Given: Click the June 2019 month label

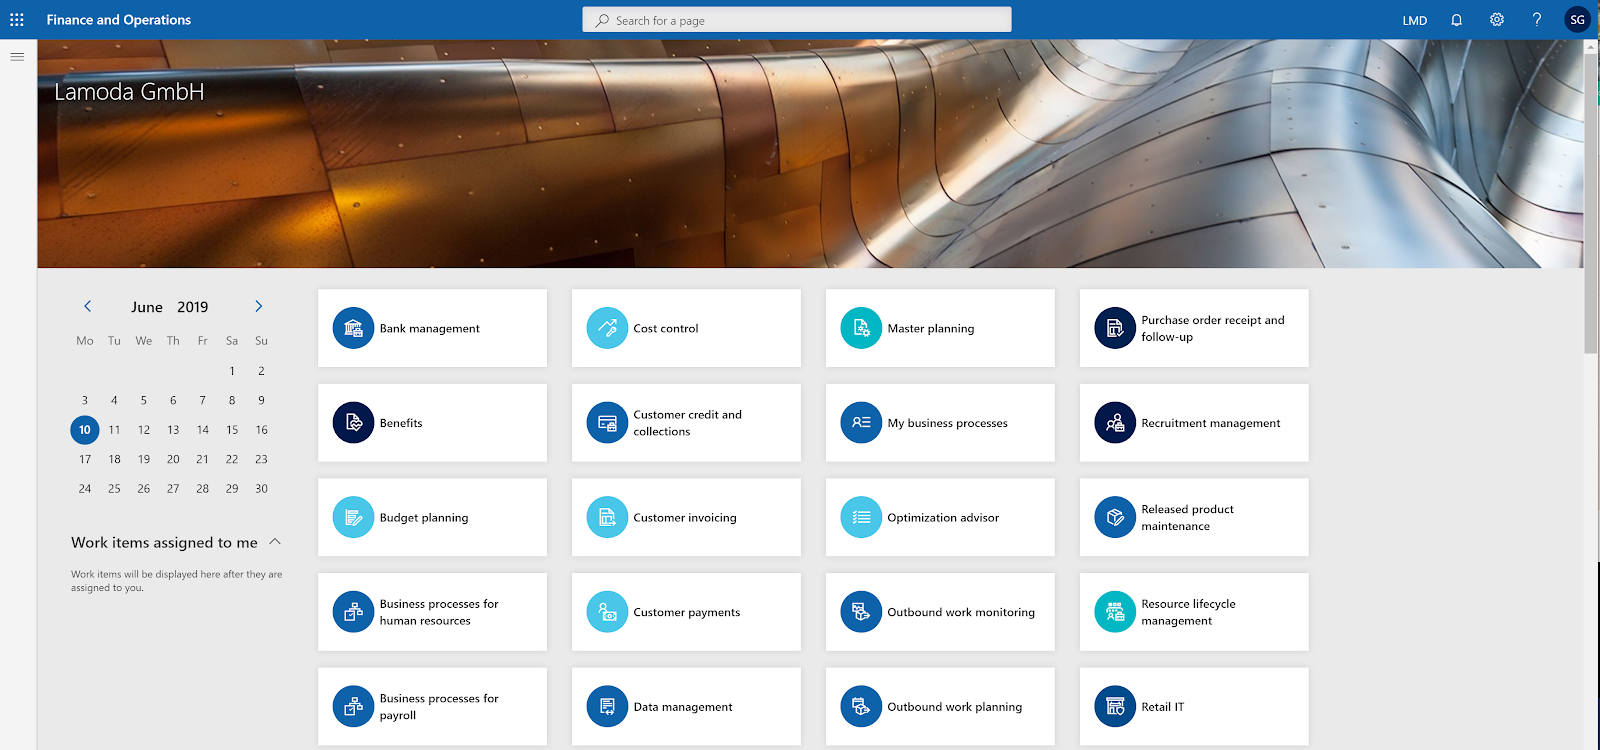Looking at the screenshot, I should 170,307.
